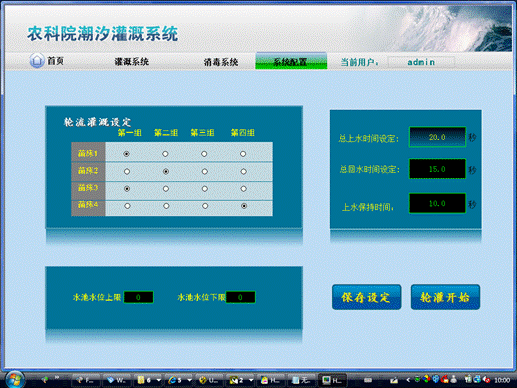517x388 pixels.
Task: Select 第三组 radio for 苗床3
Action: (204, 189)
